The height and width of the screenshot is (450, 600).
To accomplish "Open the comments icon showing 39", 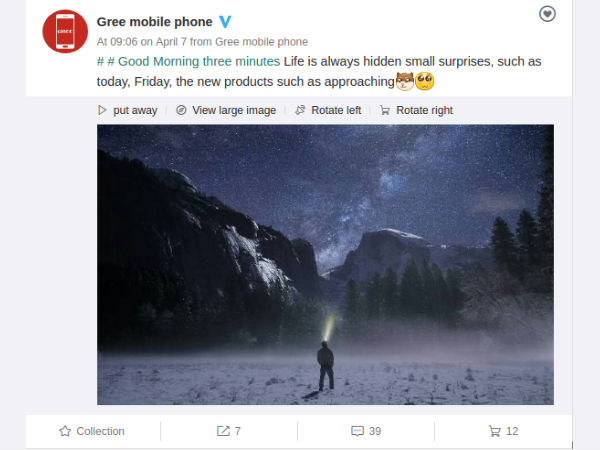I will click(x=357, y=431).
